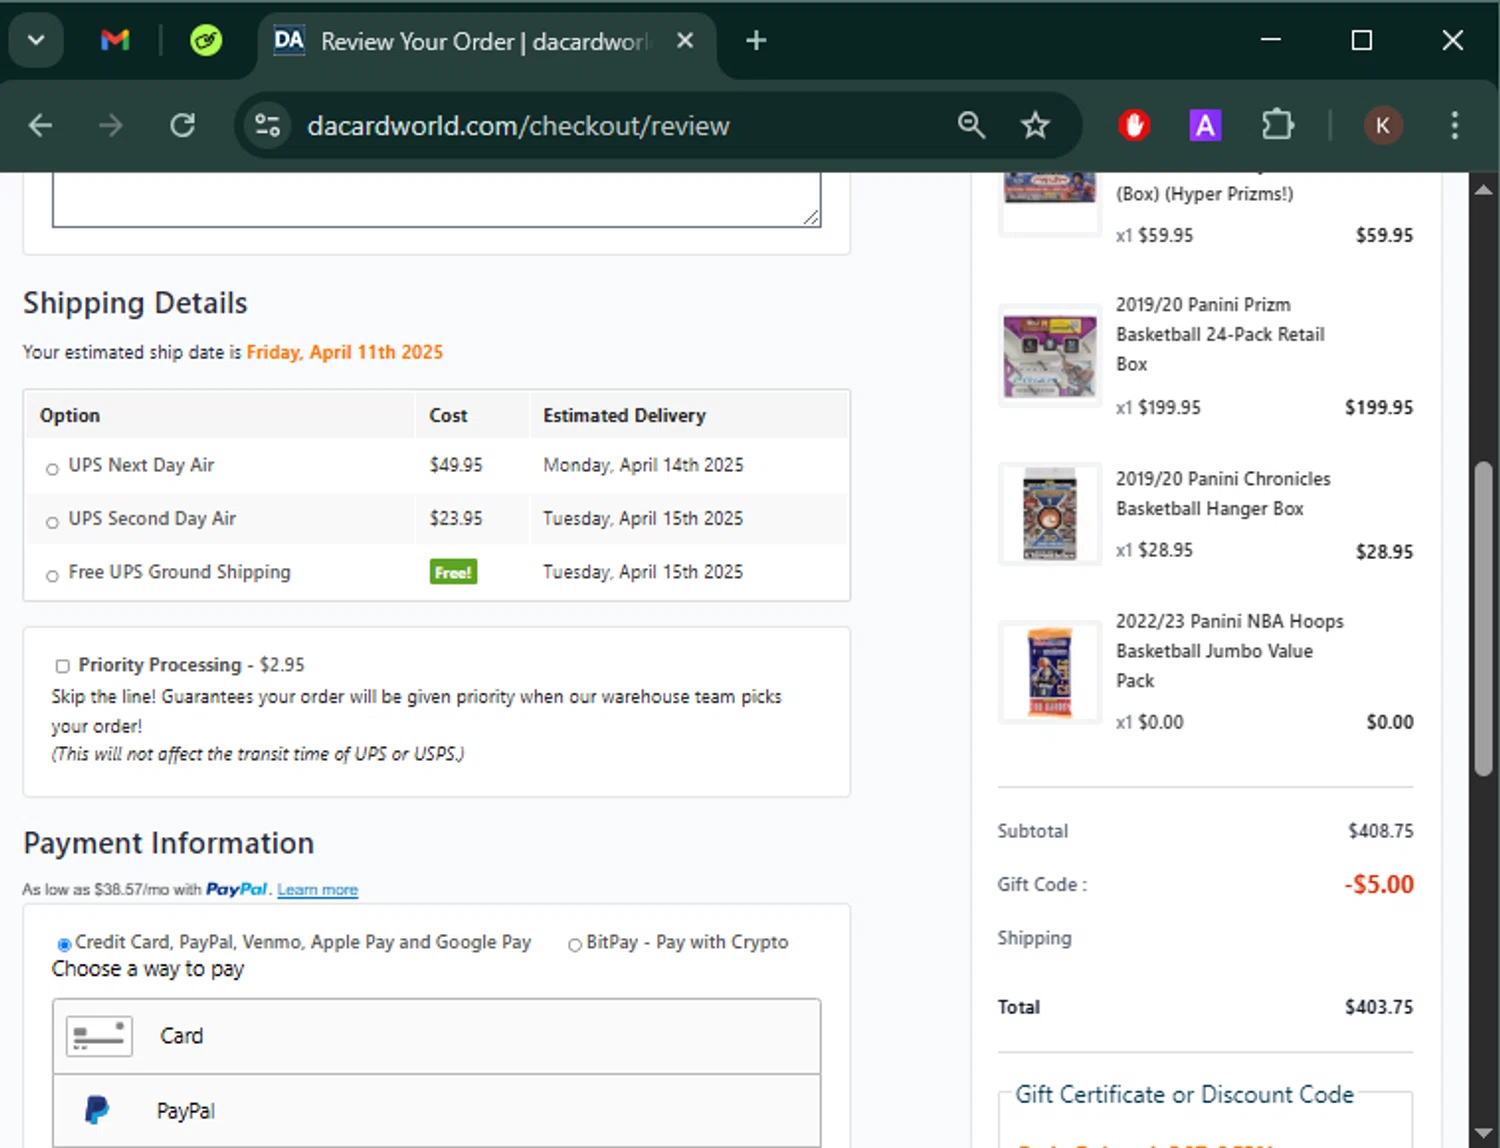Click the page scrollbar up arrow

1484,188
